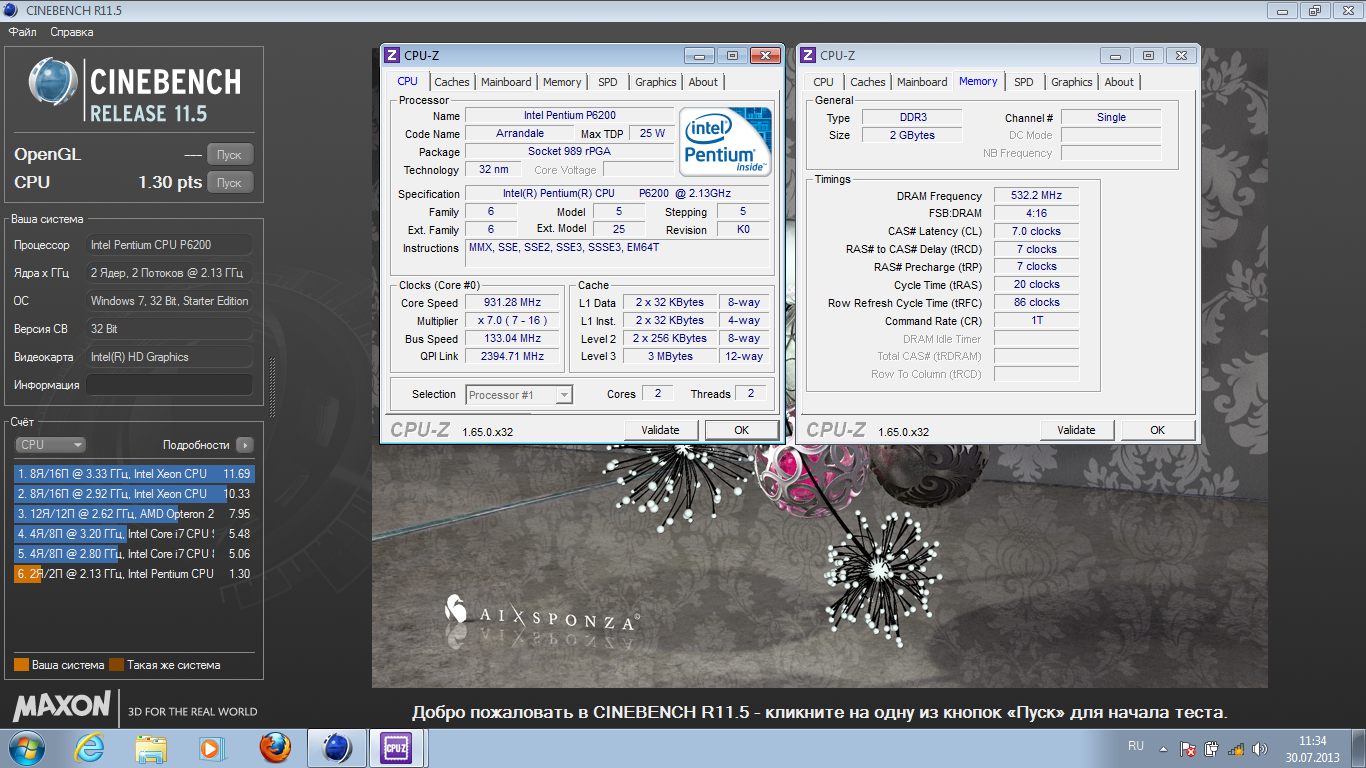
Task: Click the Memory CPU-Z window title icon
Action: click(x=808, y=56)
